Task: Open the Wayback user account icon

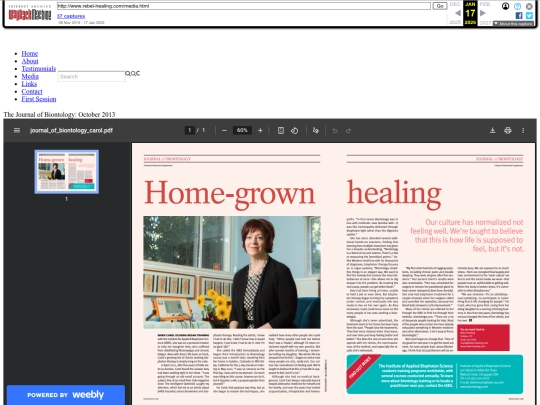Action: tap(505, 6)
